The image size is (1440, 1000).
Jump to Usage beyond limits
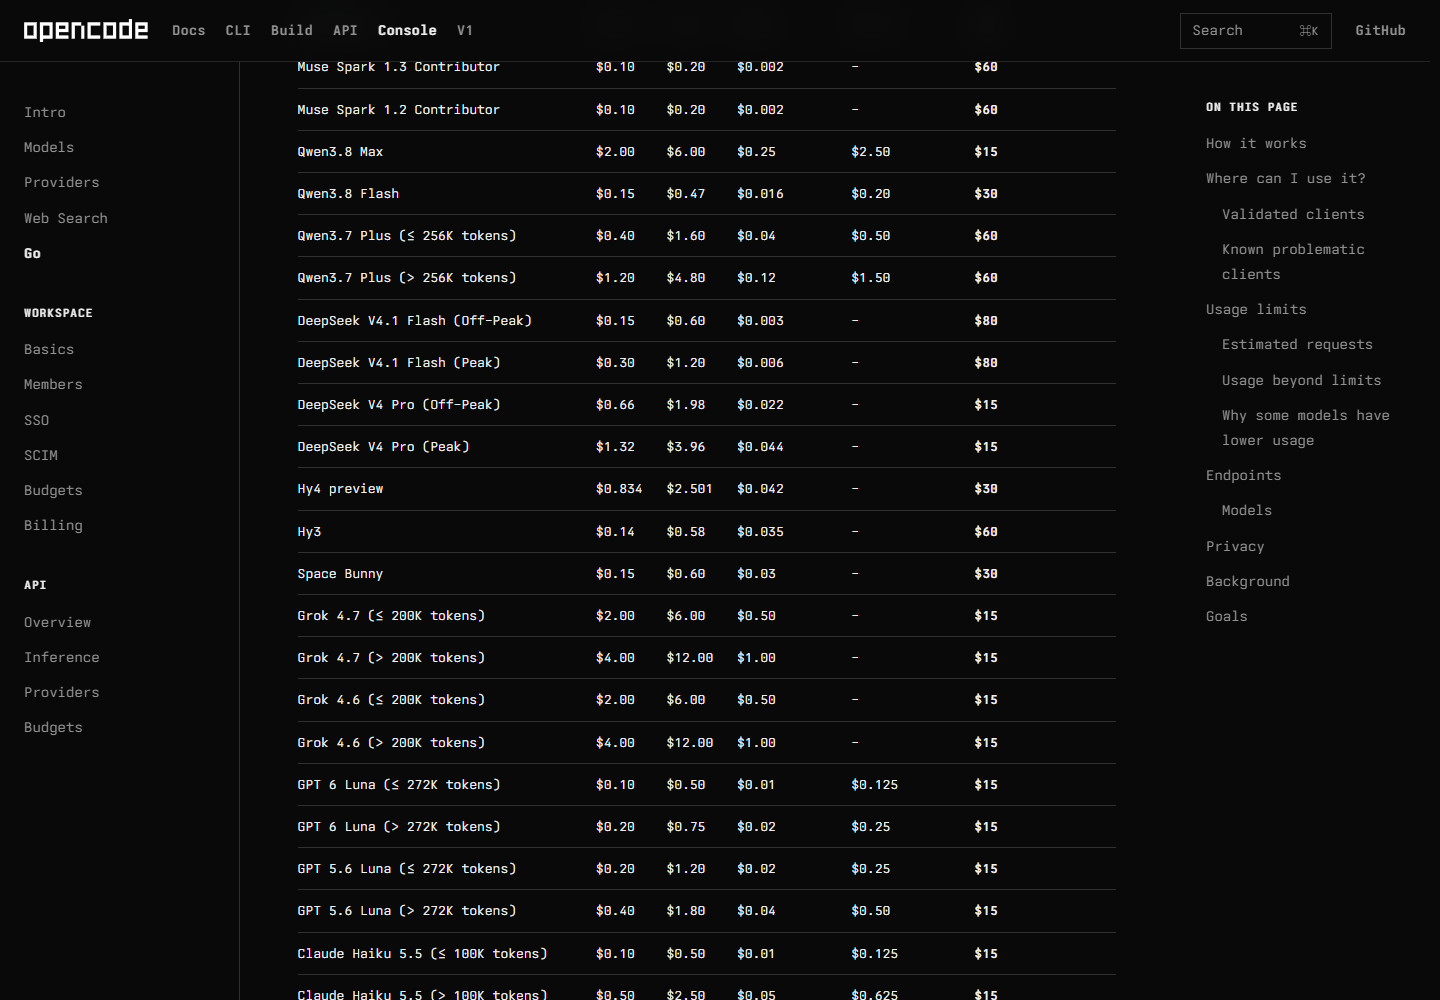1301,380
